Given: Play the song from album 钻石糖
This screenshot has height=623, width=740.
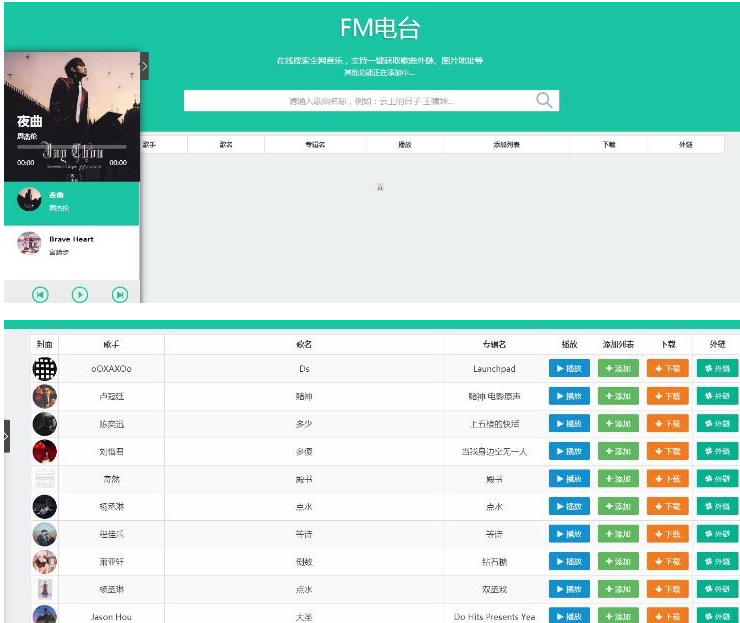Looking at the screenshot, I should pyautogui.click(x=569, y=561).
